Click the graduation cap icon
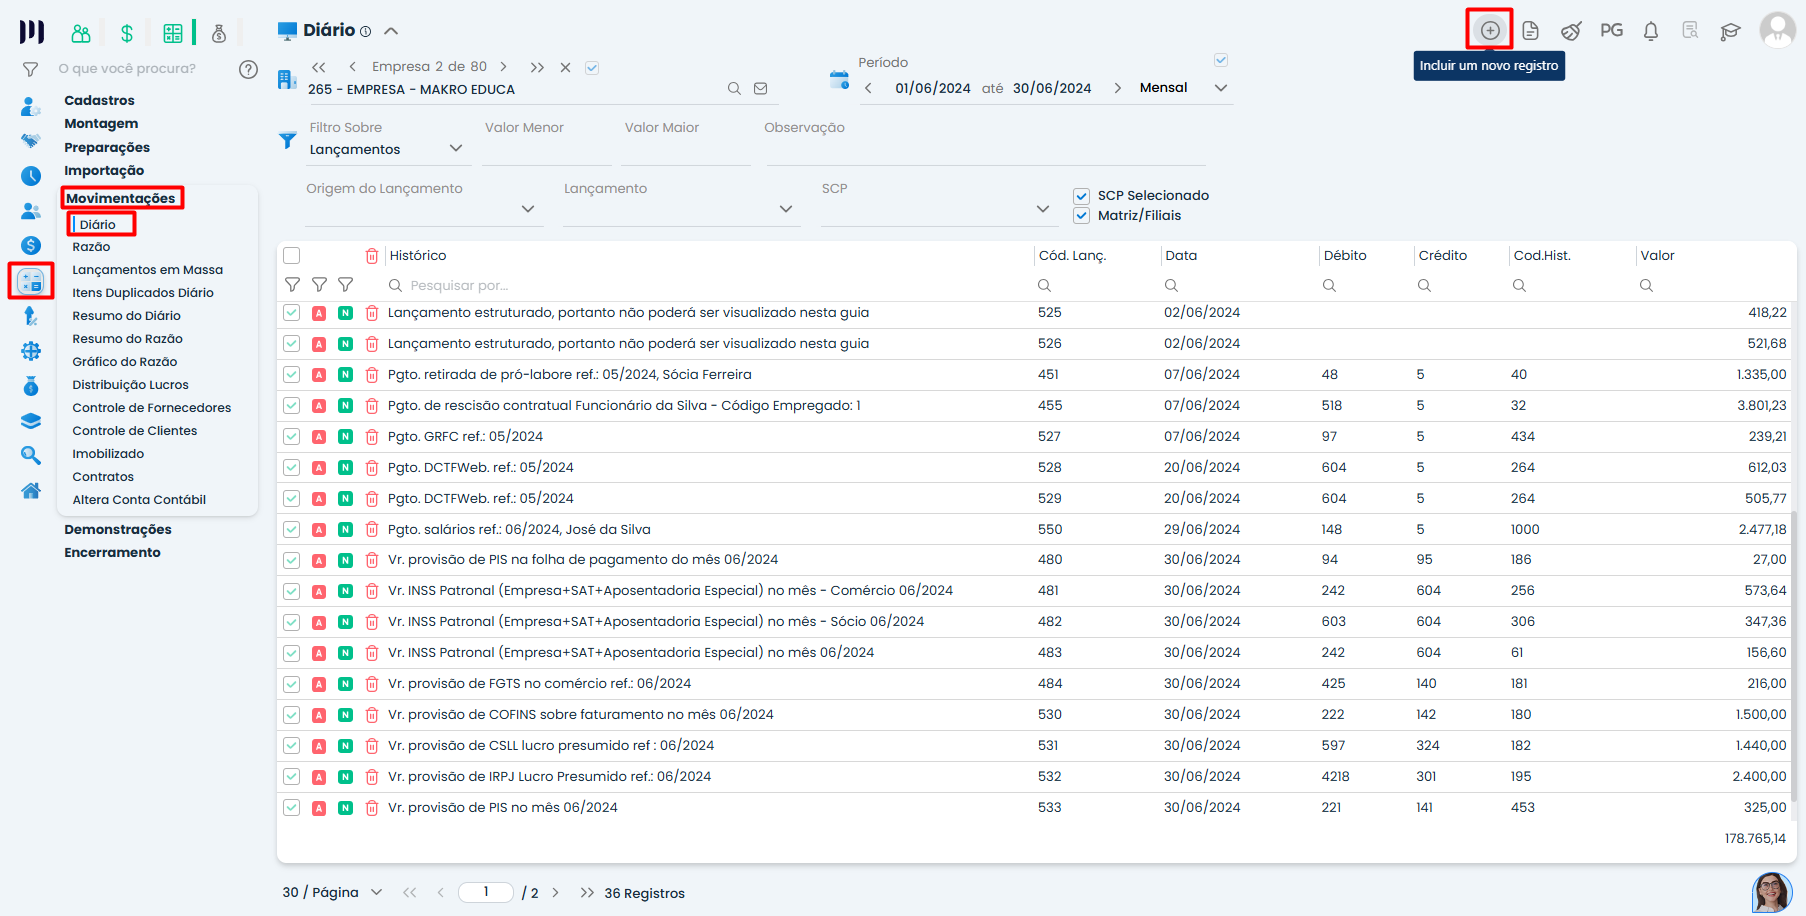The width and height of the screenshot is (1806, 916). tap(1729, 32)
